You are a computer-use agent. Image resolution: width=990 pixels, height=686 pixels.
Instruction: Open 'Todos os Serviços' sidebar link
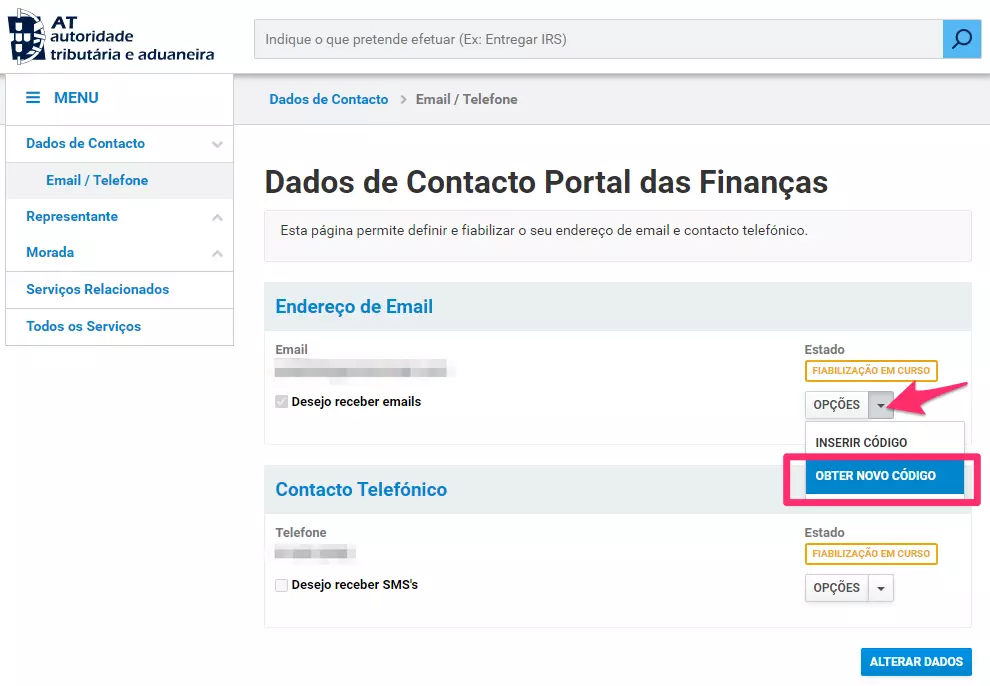pos(83,326)
